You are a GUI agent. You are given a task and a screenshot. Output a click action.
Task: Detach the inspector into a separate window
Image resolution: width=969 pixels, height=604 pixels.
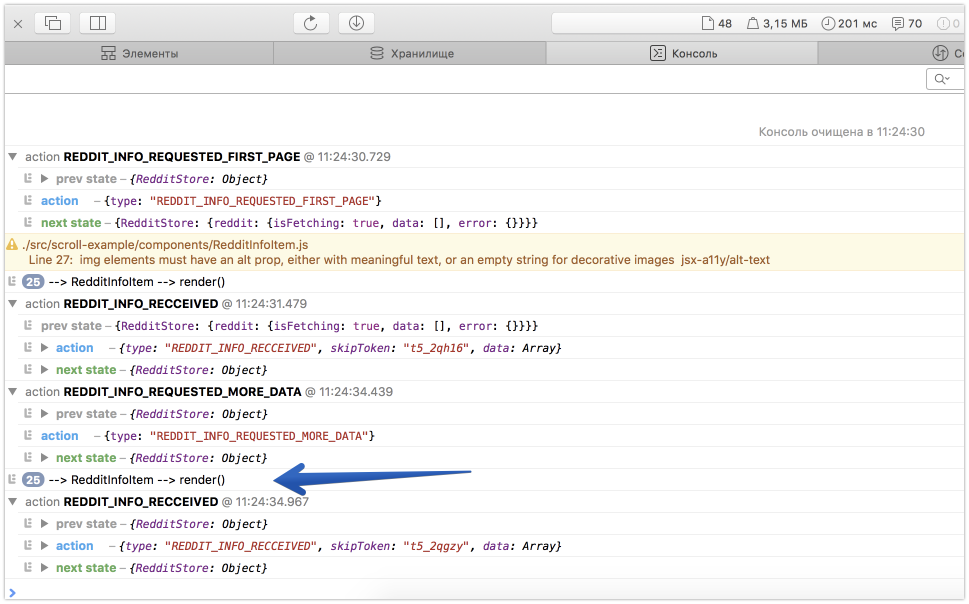pyautogui.click(x=53, y=23)
